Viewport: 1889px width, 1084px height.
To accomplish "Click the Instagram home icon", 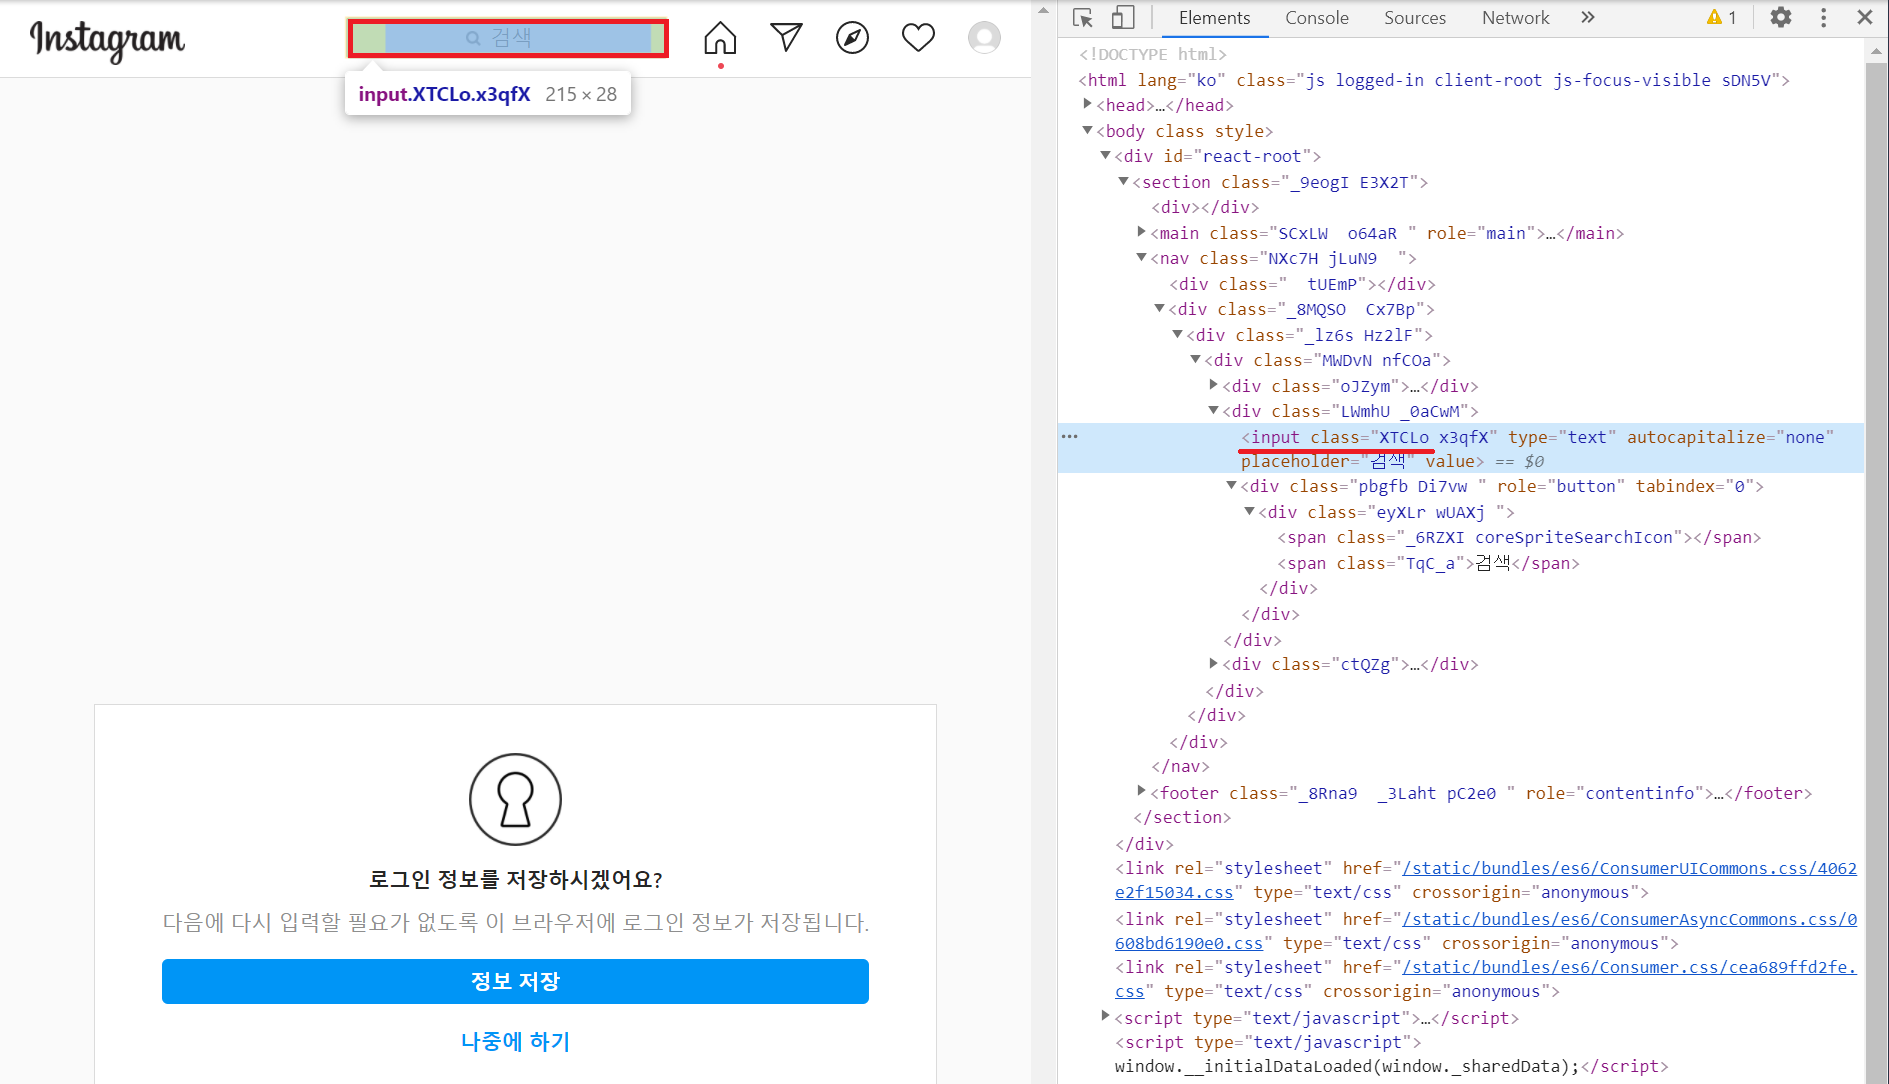I will [x=719, y=38].
